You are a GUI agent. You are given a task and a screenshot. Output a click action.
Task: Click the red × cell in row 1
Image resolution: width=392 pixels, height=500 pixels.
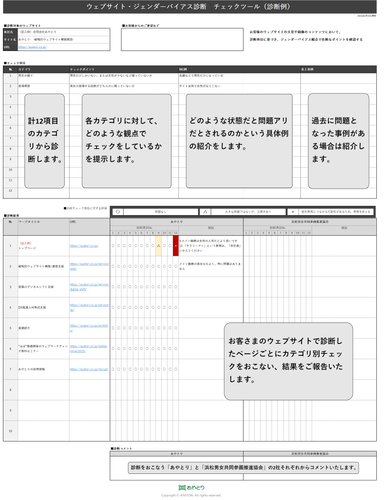176,246
